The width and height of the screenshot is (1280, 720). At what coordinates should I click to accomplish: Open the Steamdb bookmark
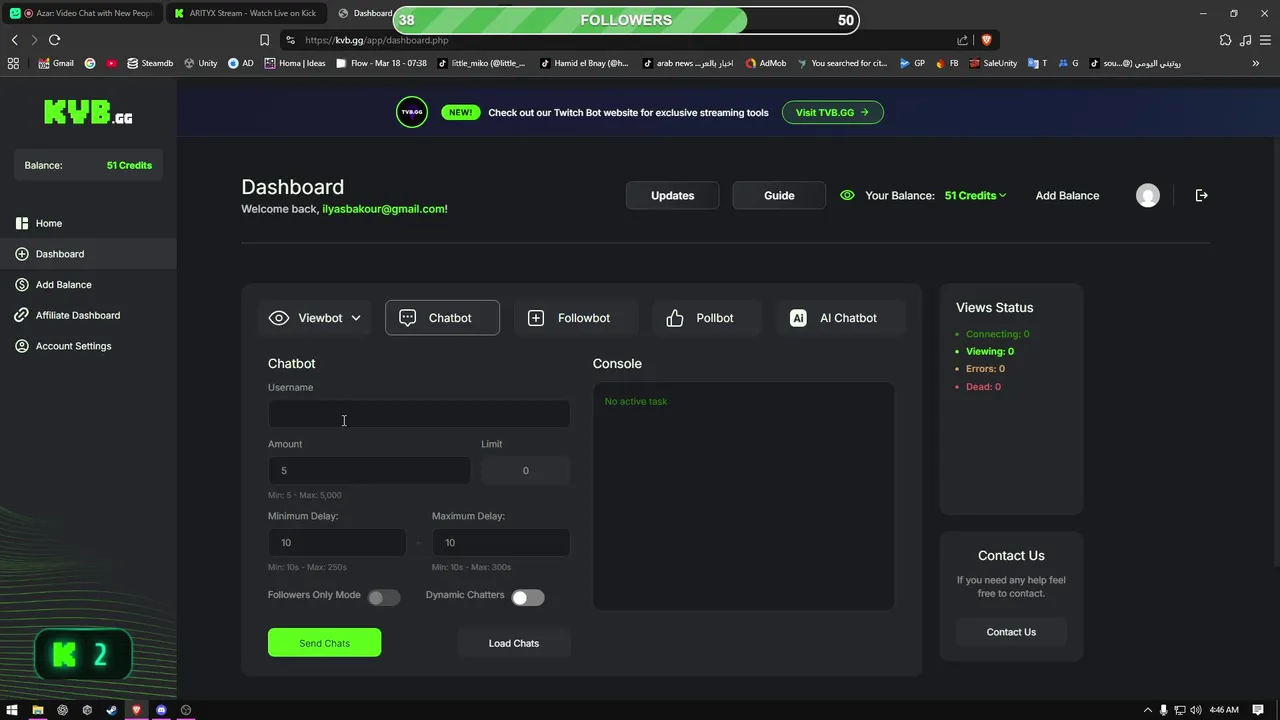150,63
